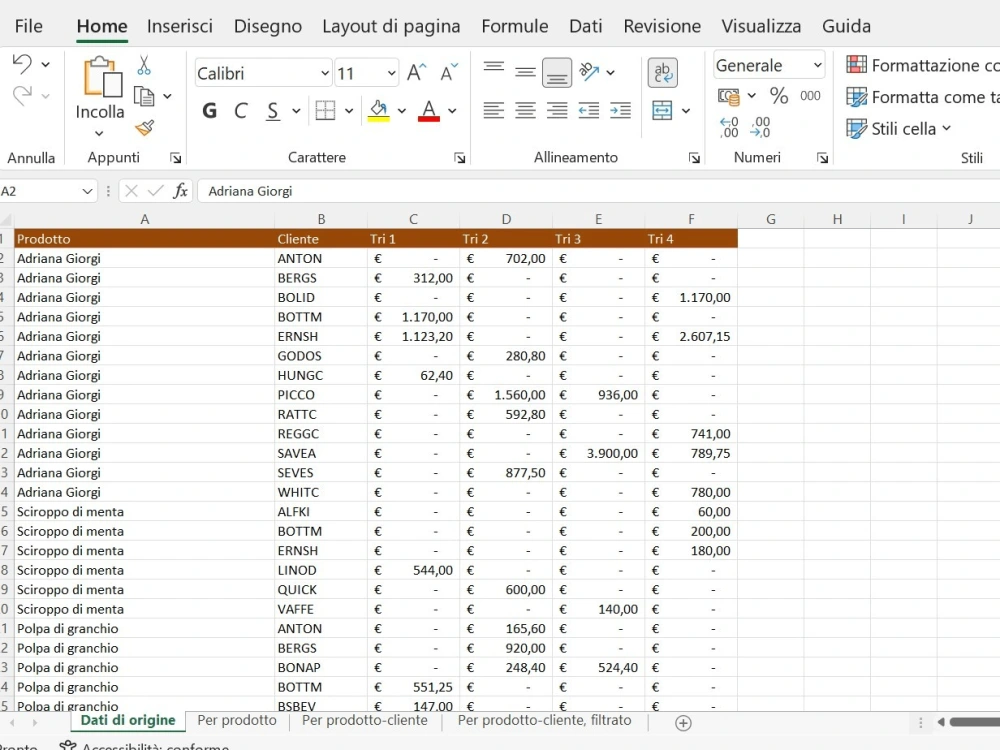The image size is (1000, 750).
Task: Open the Name Box A2 dropdown
Action: (x=87, y=191)
